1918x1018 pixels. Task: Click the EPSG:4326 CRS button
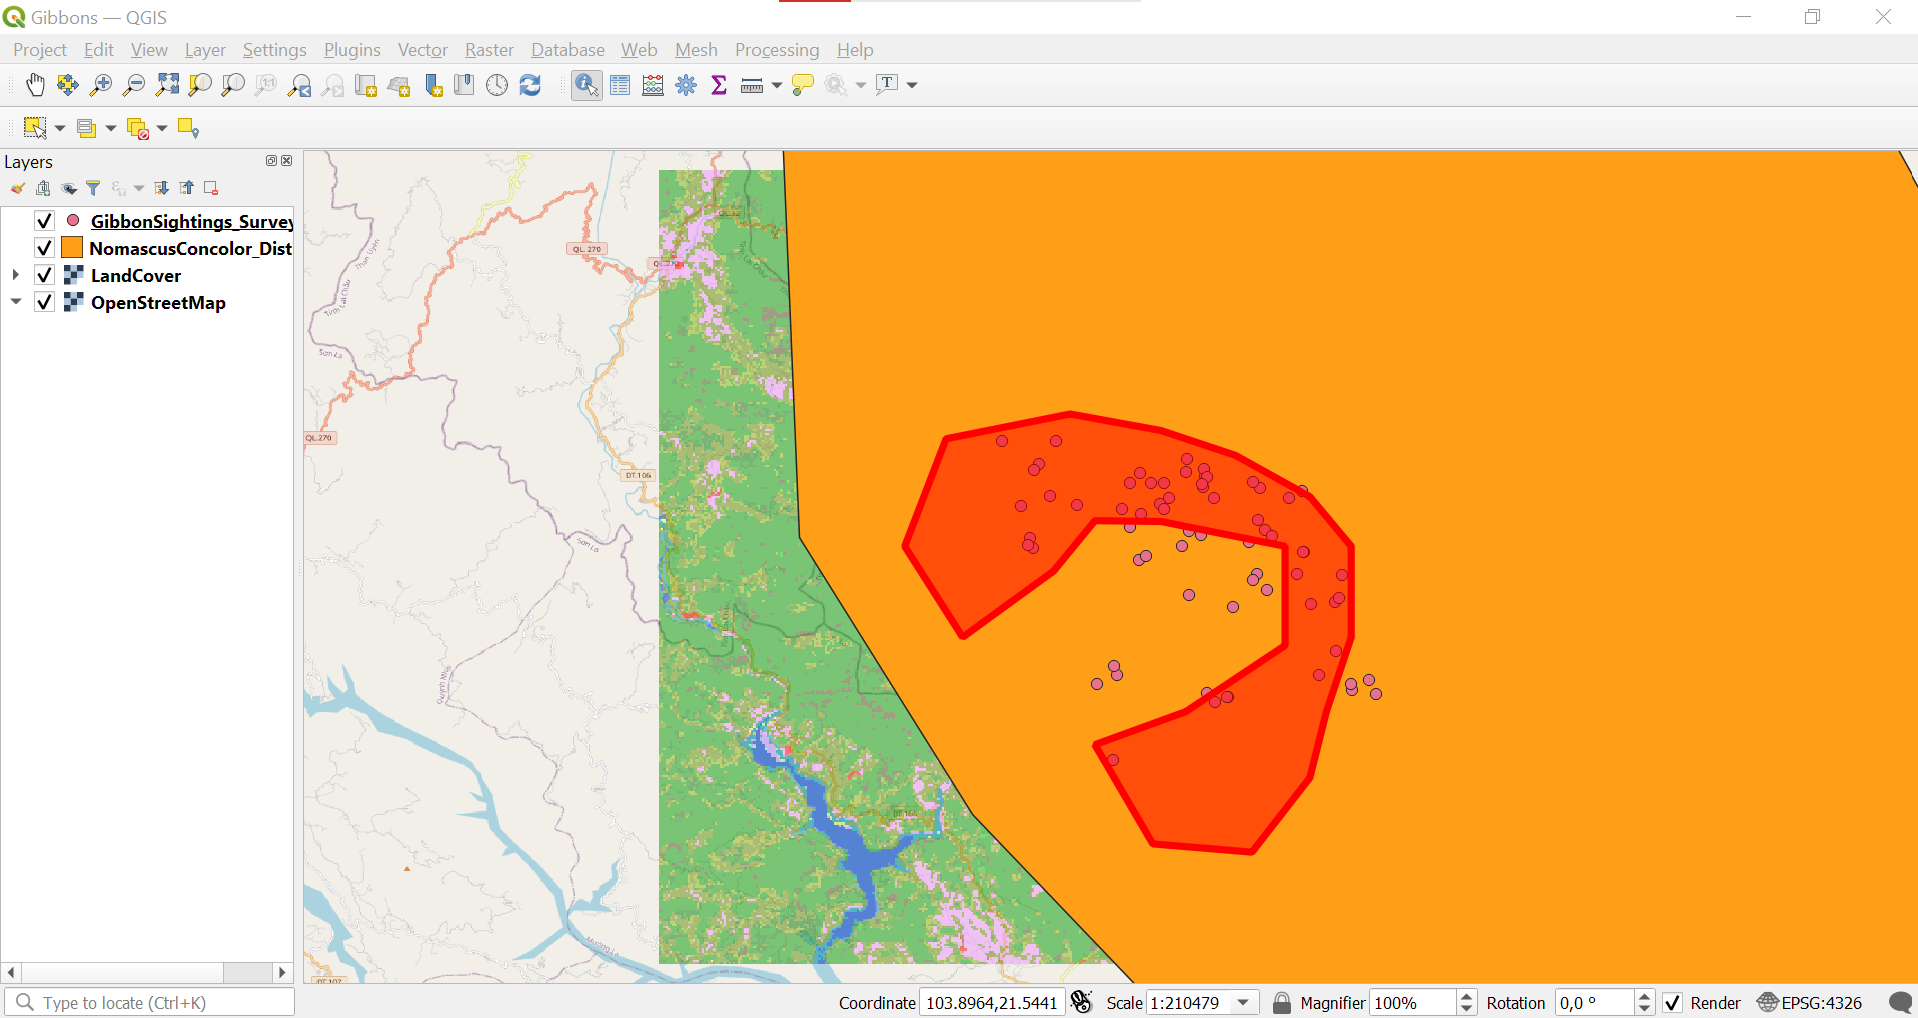click(1810, 1003)
